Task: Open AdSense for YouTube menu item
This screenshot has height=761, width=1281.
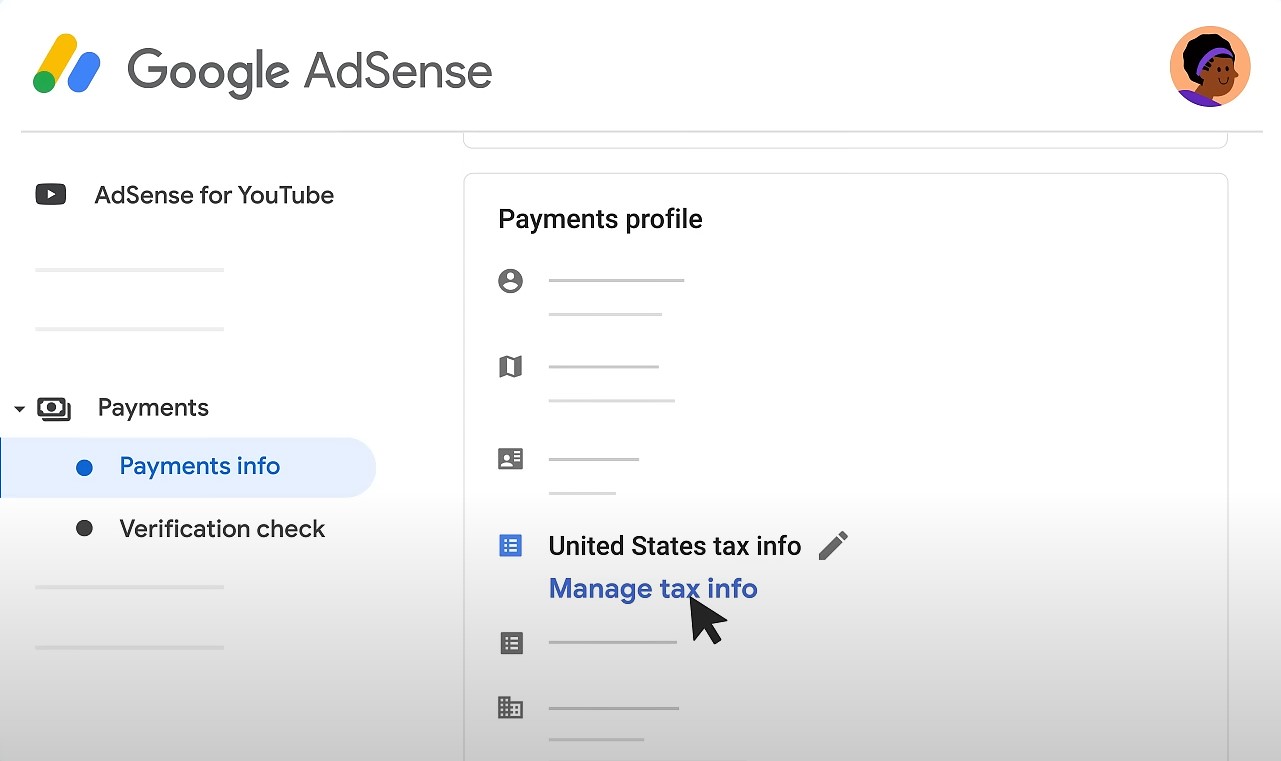Action: [214, 195]
